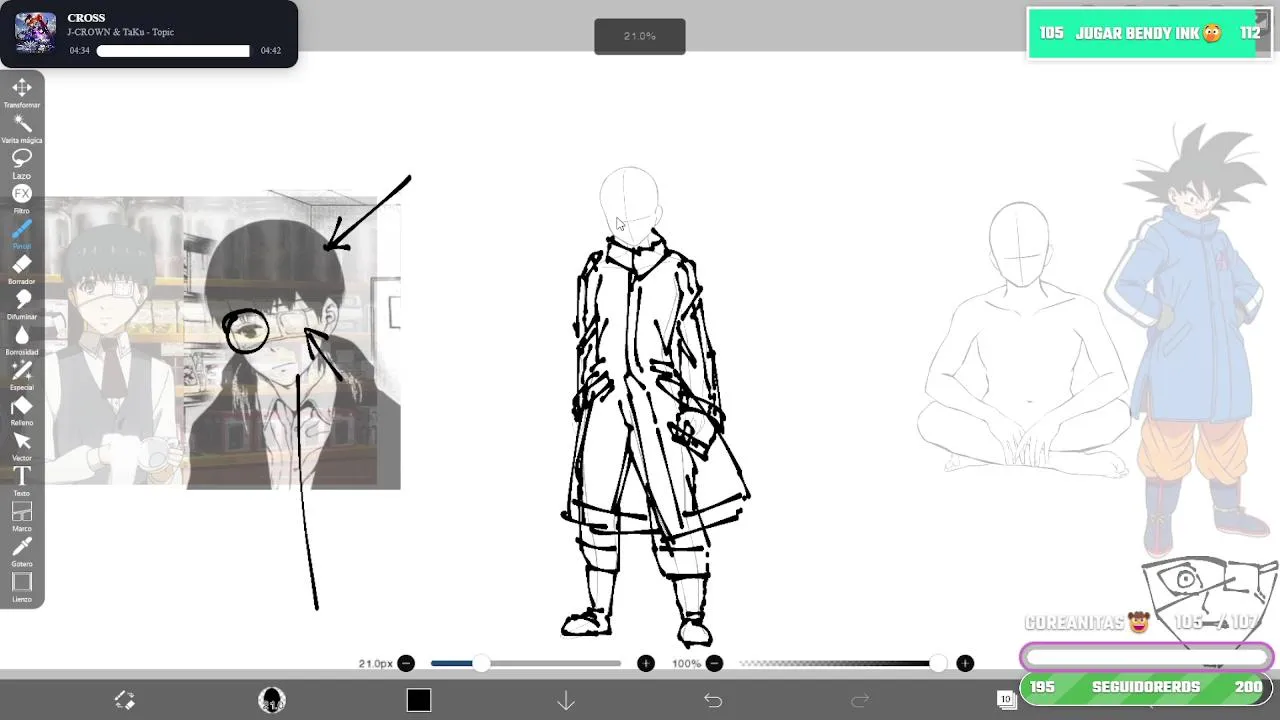Click the Tokyo Ghoul reference image
The height and width of the screenshot is (720, 1280).
[222, 342]
